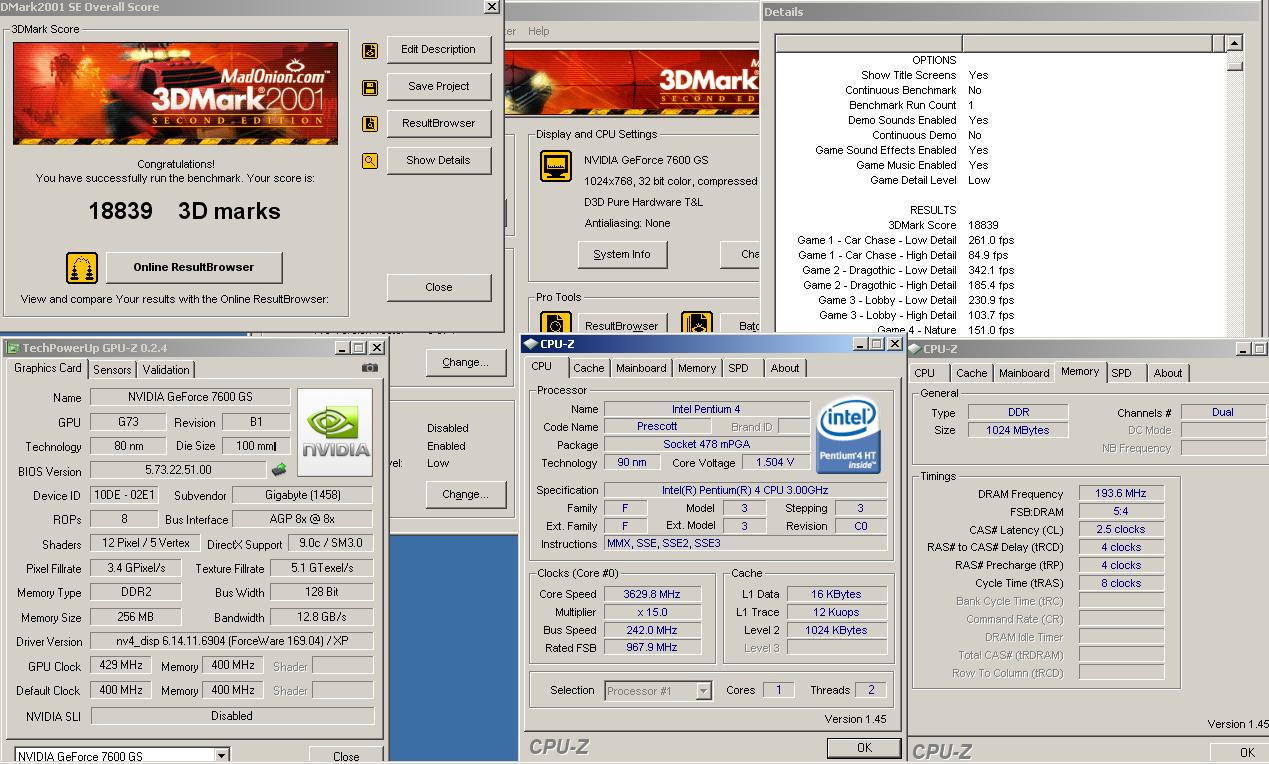Screen dimensions: 1269x764
Task: Click the Specification field in CPU-Z
Action: tap(745, 490)
